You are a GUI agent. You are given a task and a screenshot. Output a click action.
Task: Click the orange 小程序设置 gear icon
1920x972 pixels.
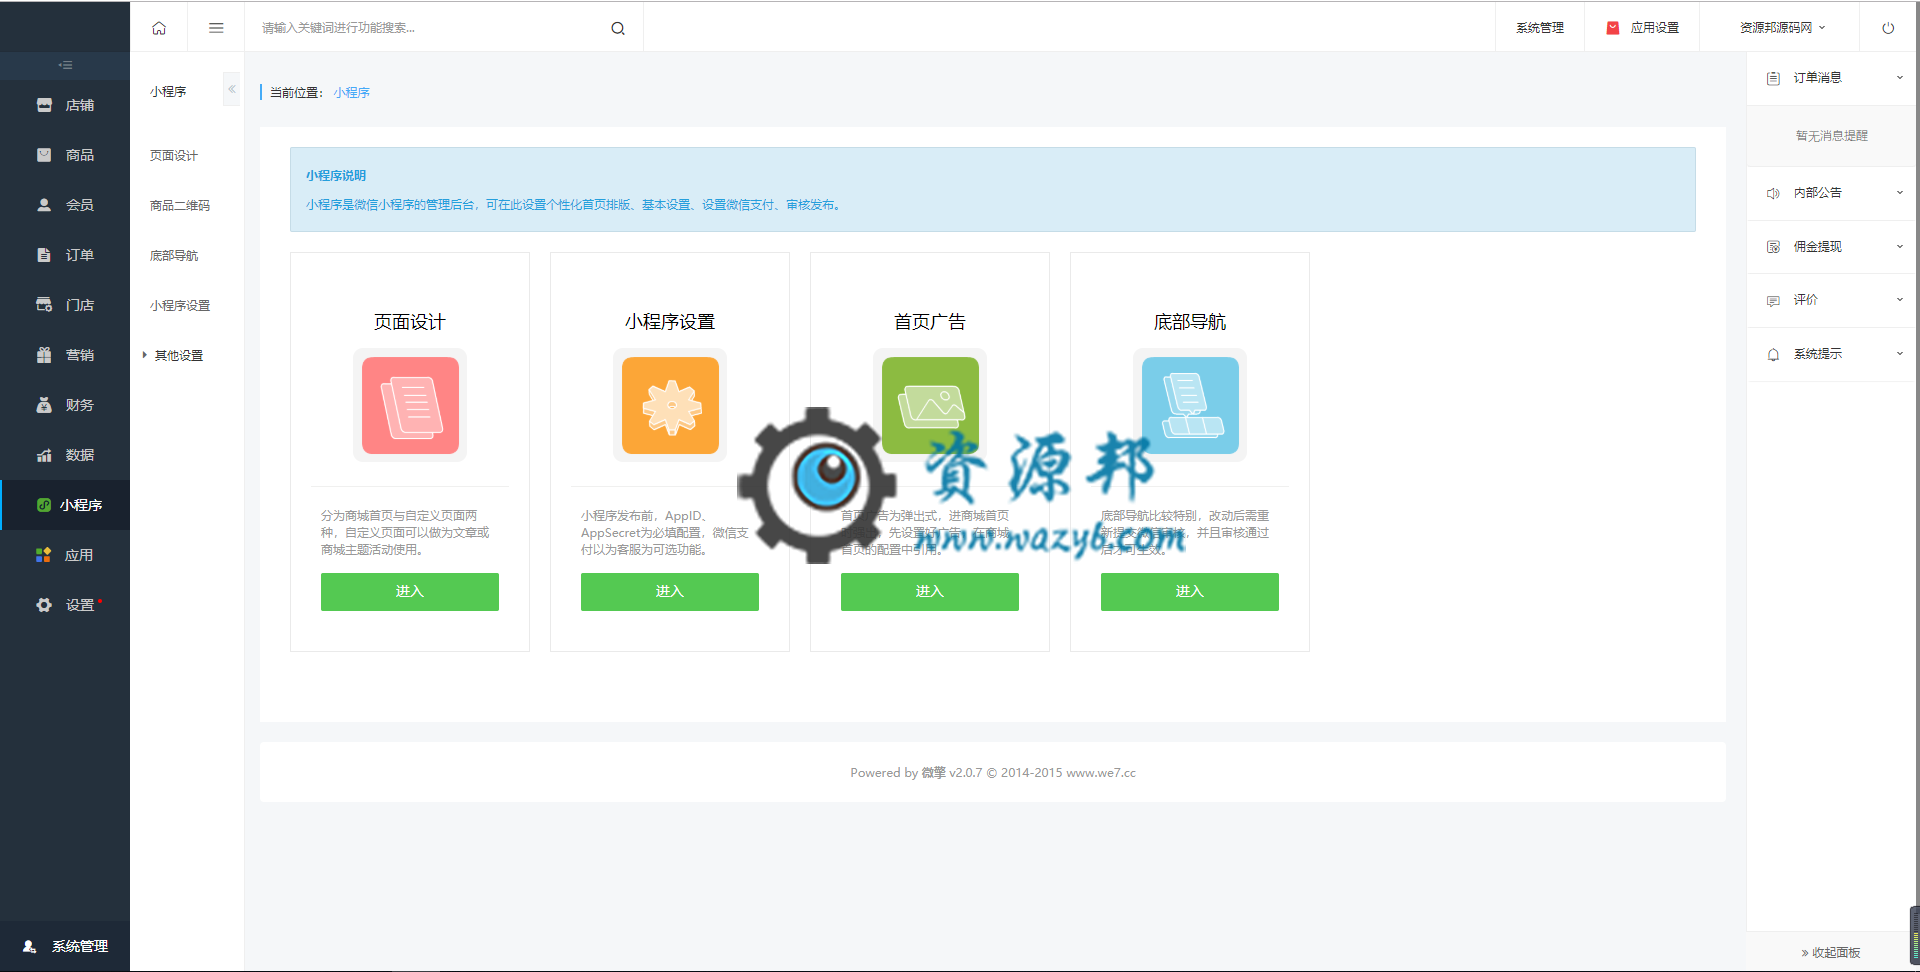[670, 405]
